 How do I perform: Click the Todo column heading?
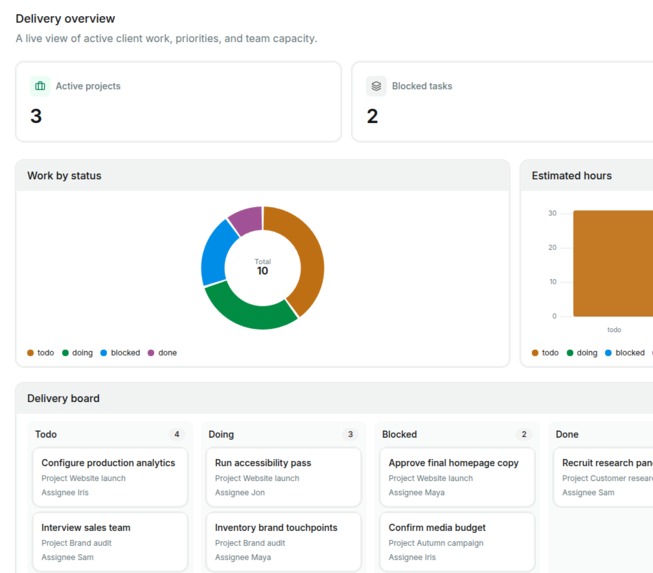(46, 434)
